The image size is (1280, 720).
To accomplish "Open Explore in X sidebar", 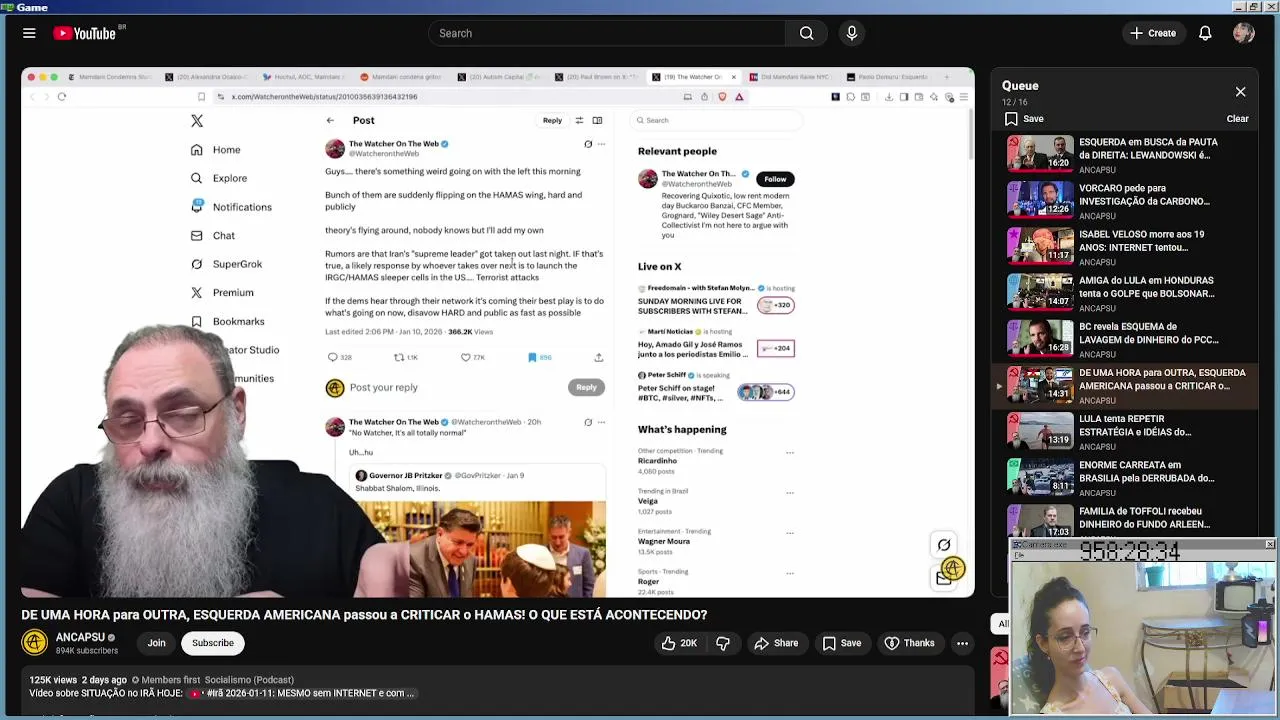I will [219, 178].
